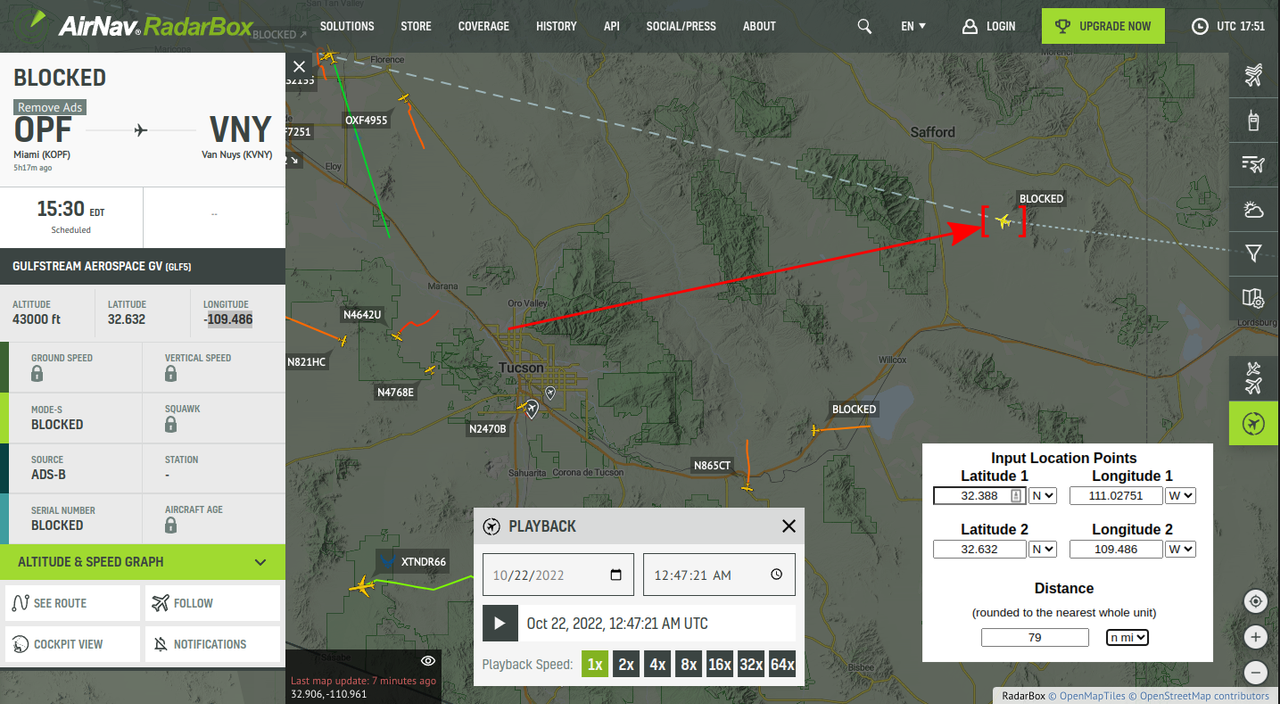The width and height of the screenshot is (1280, 704).
Task: Open the Coverage menu item
Action: 484,26
